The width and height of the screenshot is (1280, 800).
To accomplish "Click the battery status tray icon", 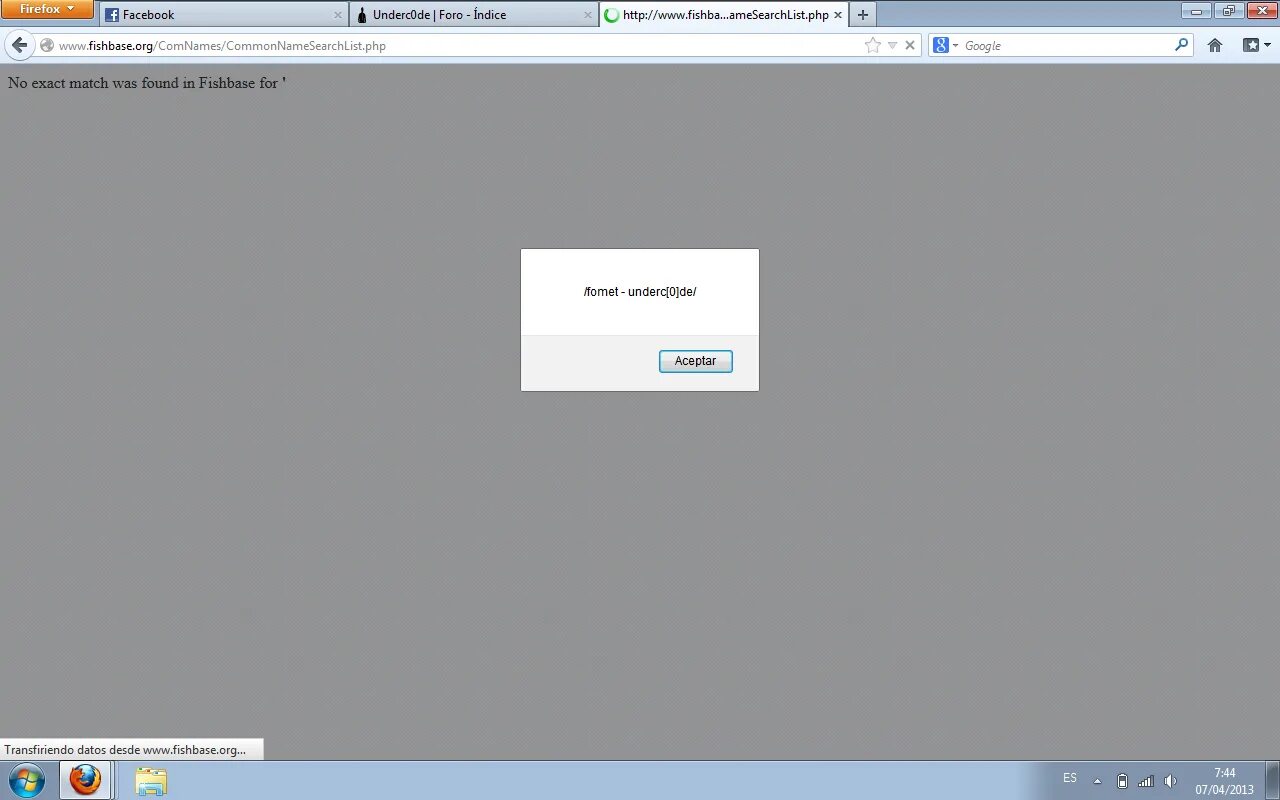I will 1122,781.
